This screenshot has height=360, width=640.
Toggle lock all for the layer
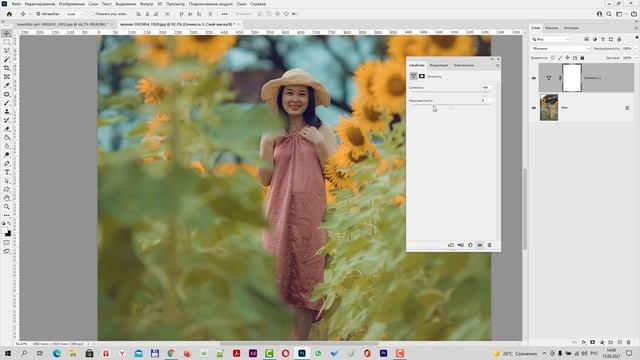[582, 58]
